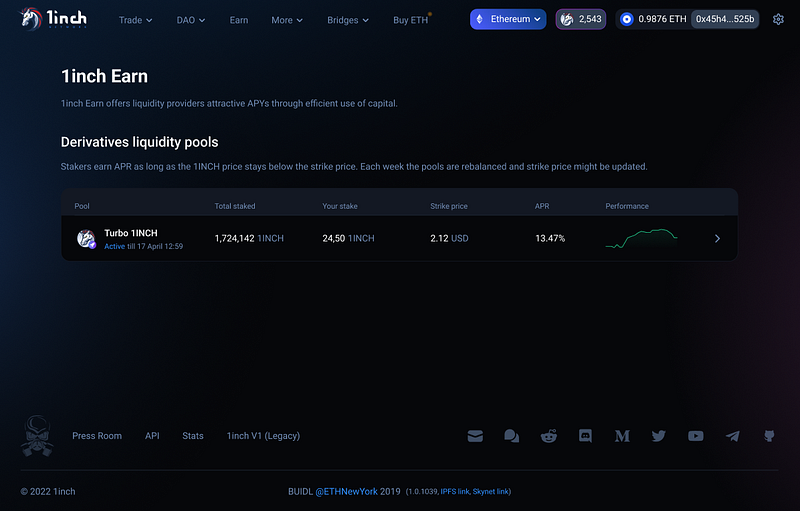This screenshot has height=511, width=800.
Task: Open the Reddit icon in footer
Action: 548,436
